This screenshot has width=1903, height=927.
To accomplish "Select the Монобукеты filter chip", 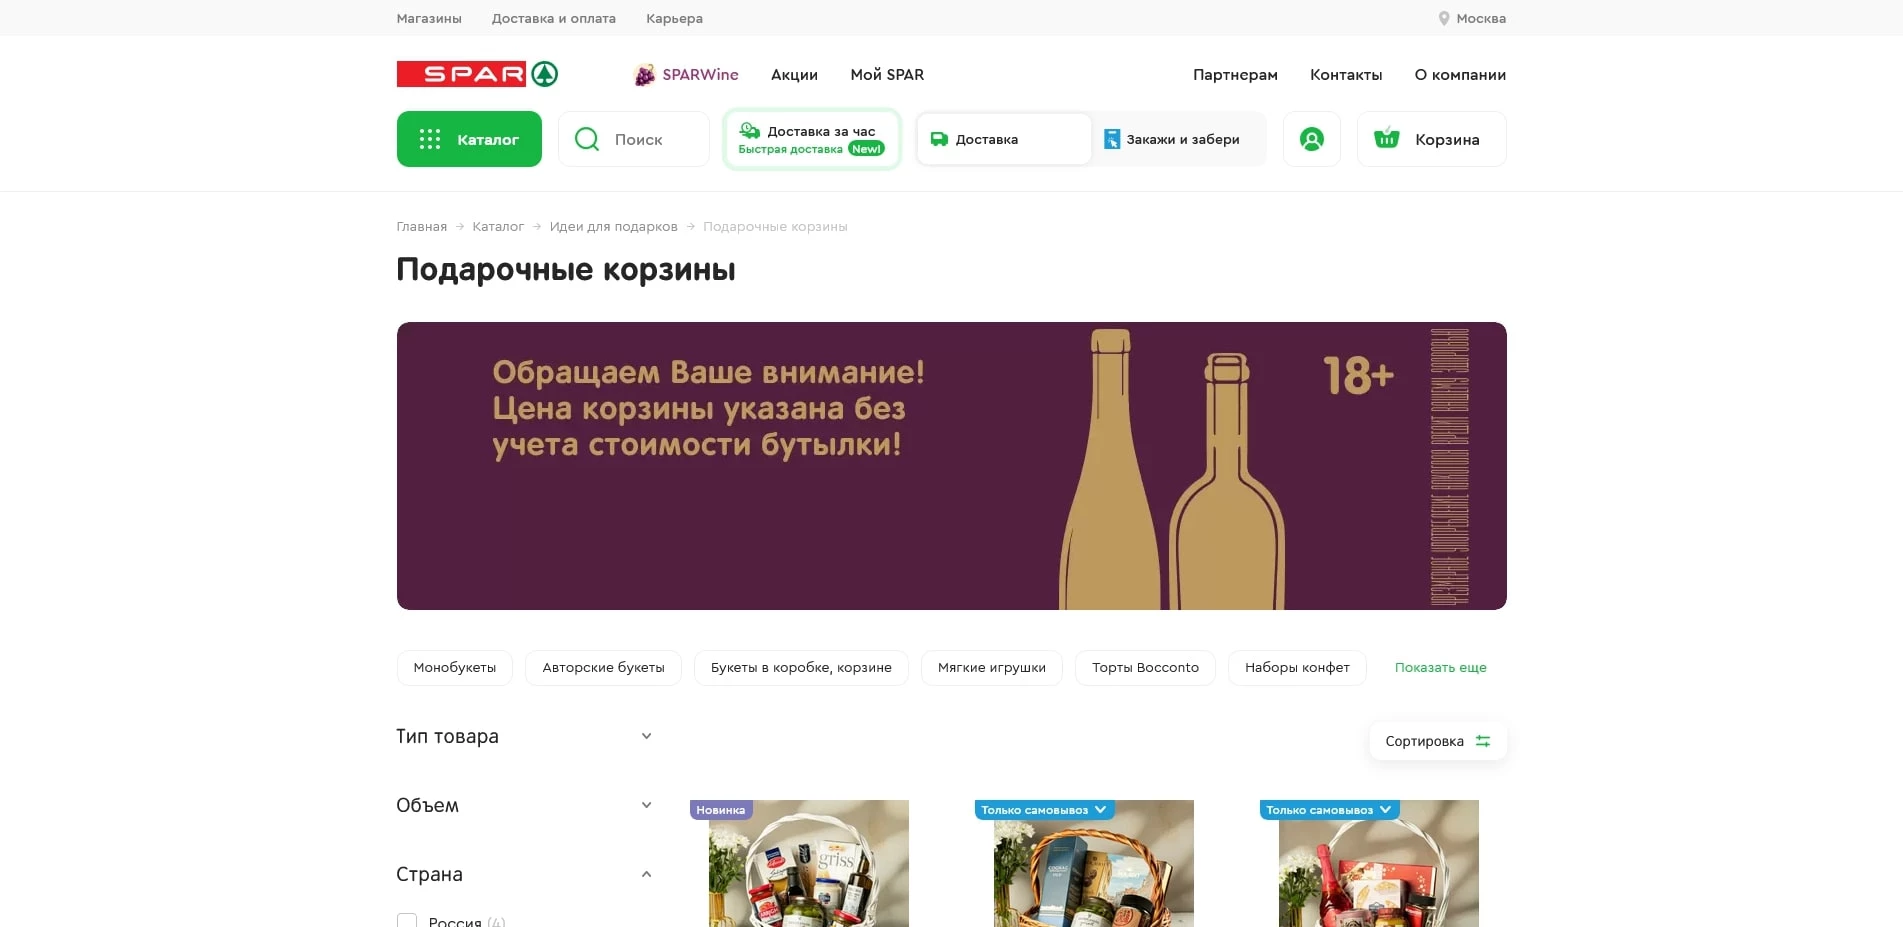I will (454, 667).
